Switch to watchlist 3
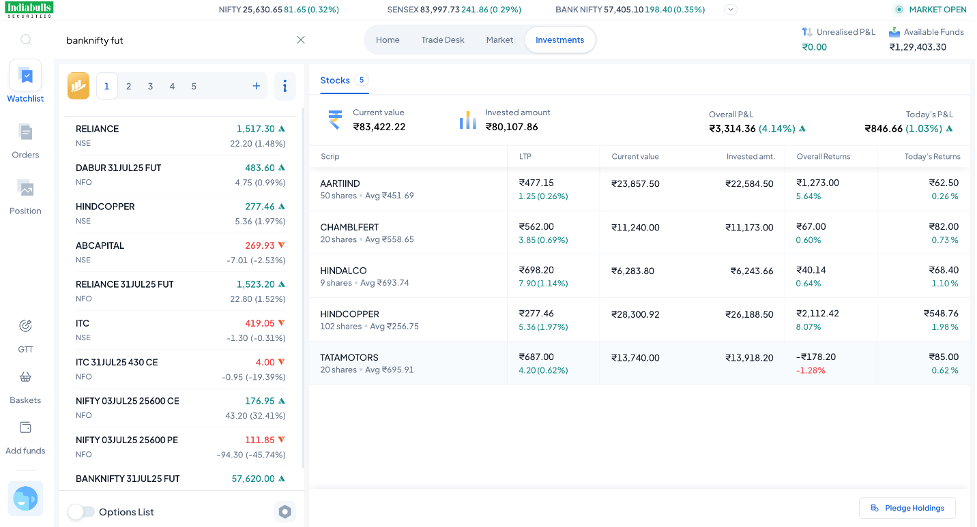 (150, 87)
